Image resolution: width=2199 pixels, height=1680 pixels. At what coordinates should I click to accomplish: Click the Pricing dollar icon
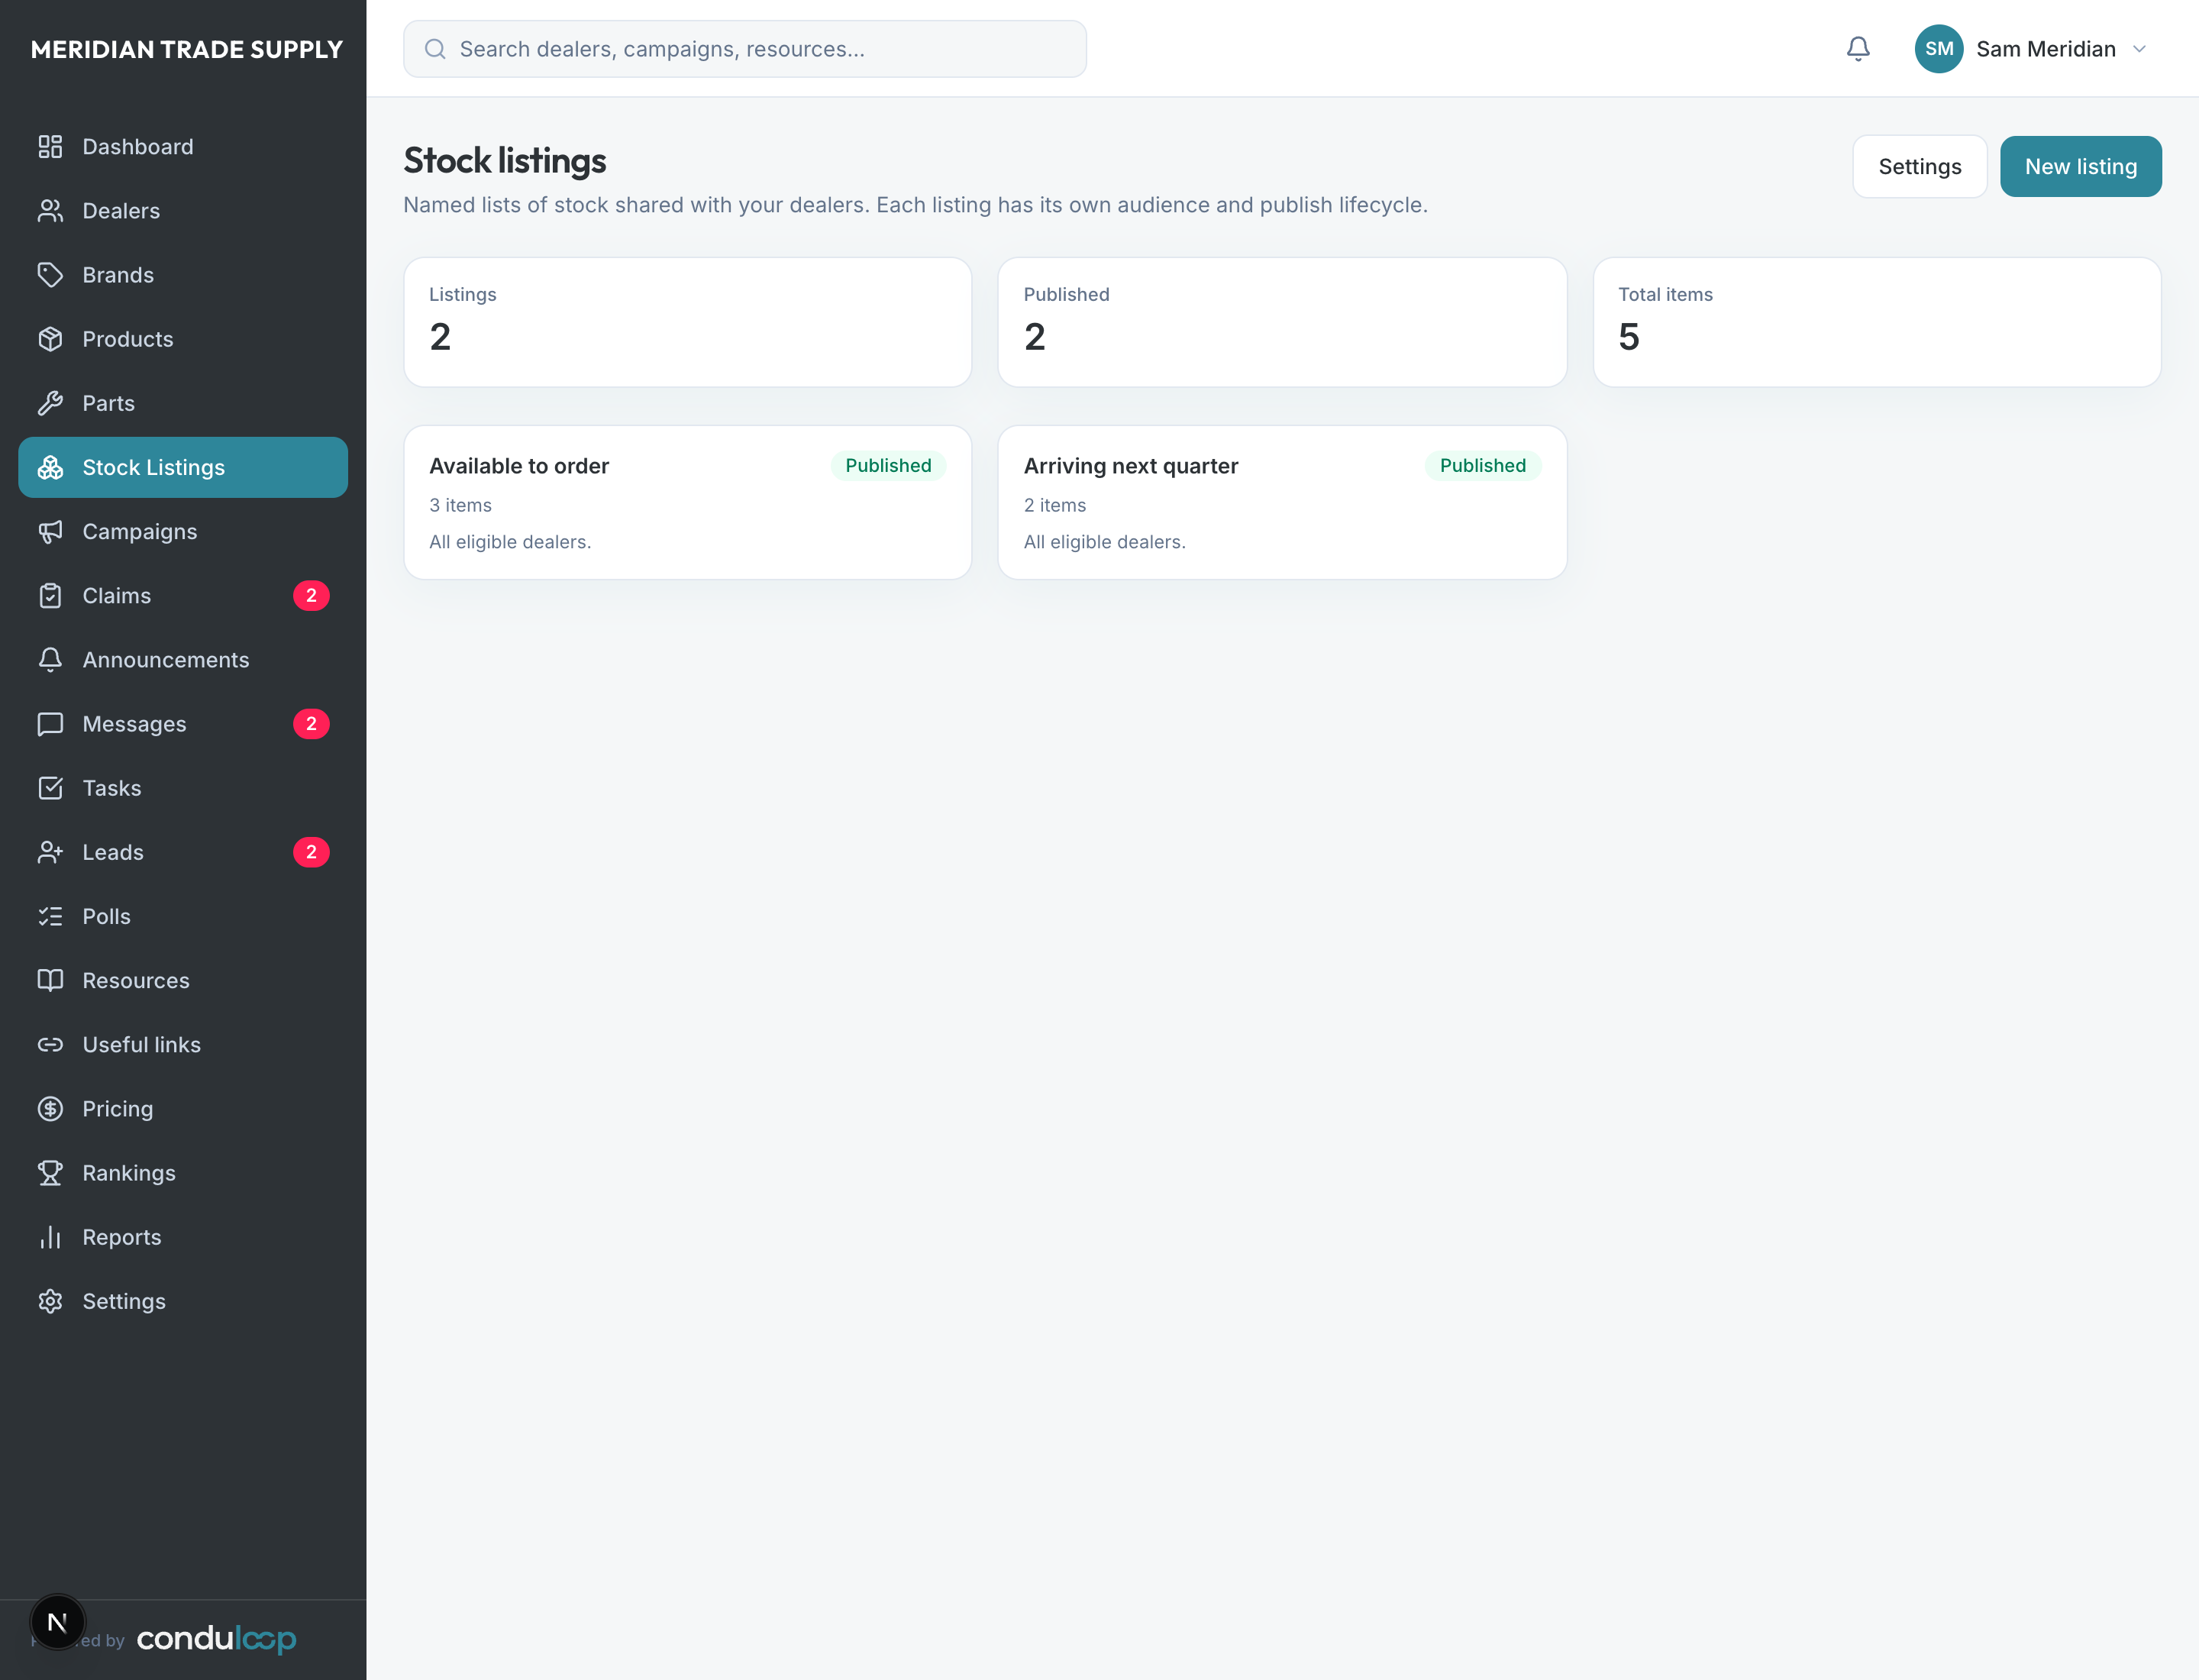(50, 1109)
